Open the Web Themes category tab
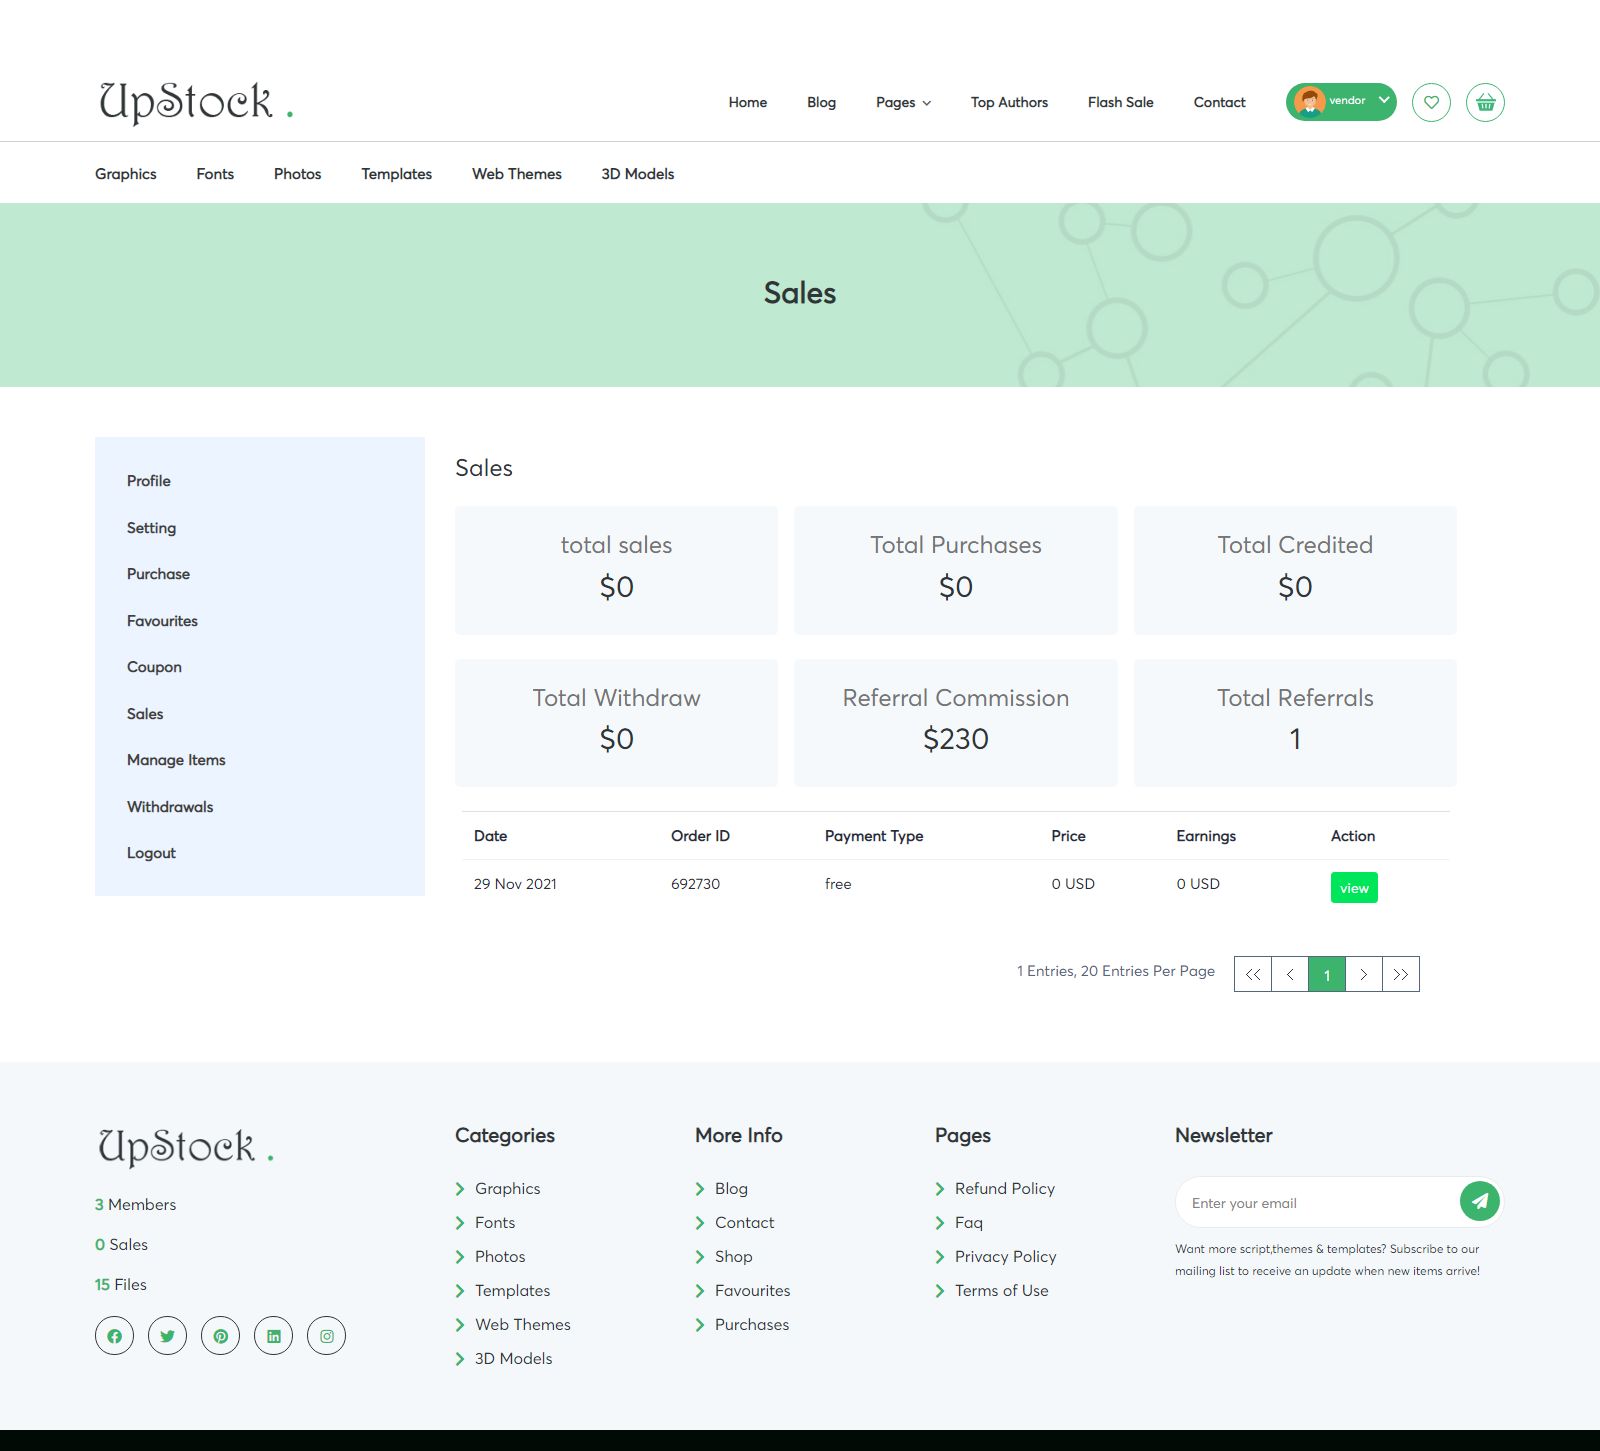Image resolution: width=1600 pixels, height=1451 pixels. tap(517, 174)
